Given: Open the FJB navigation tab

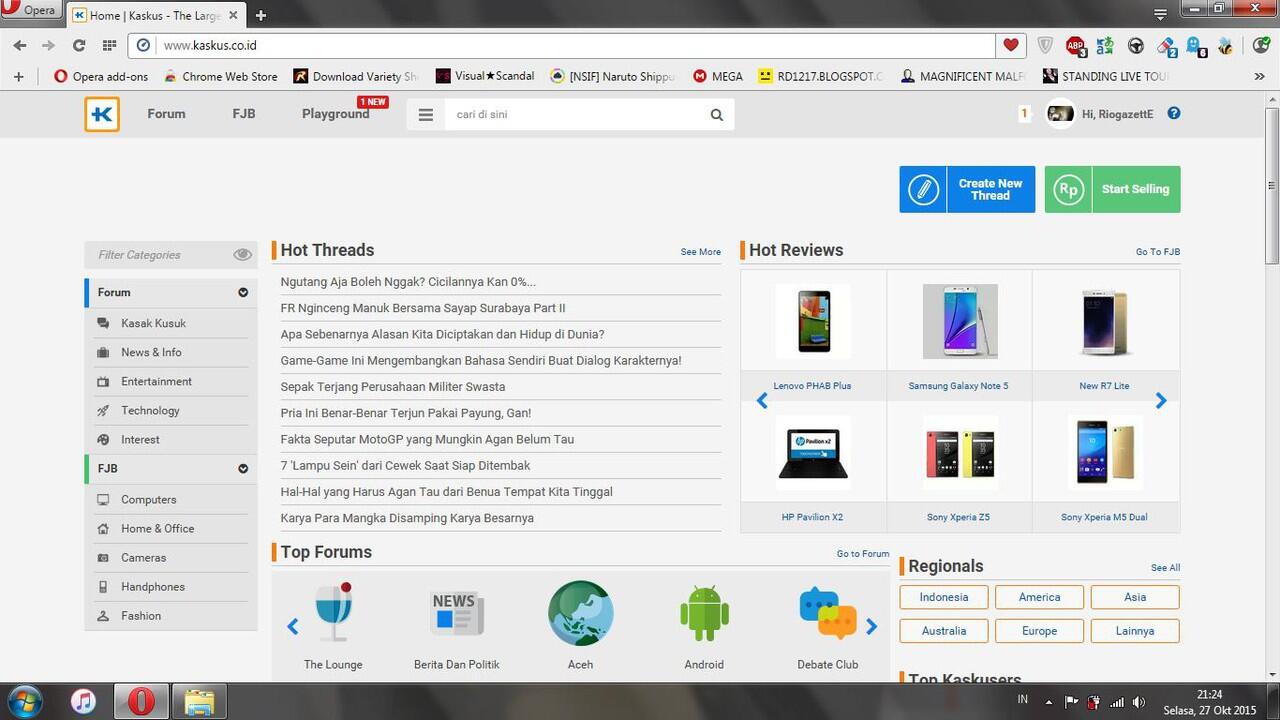Looking at the screenshot, I should click(244, 114).
